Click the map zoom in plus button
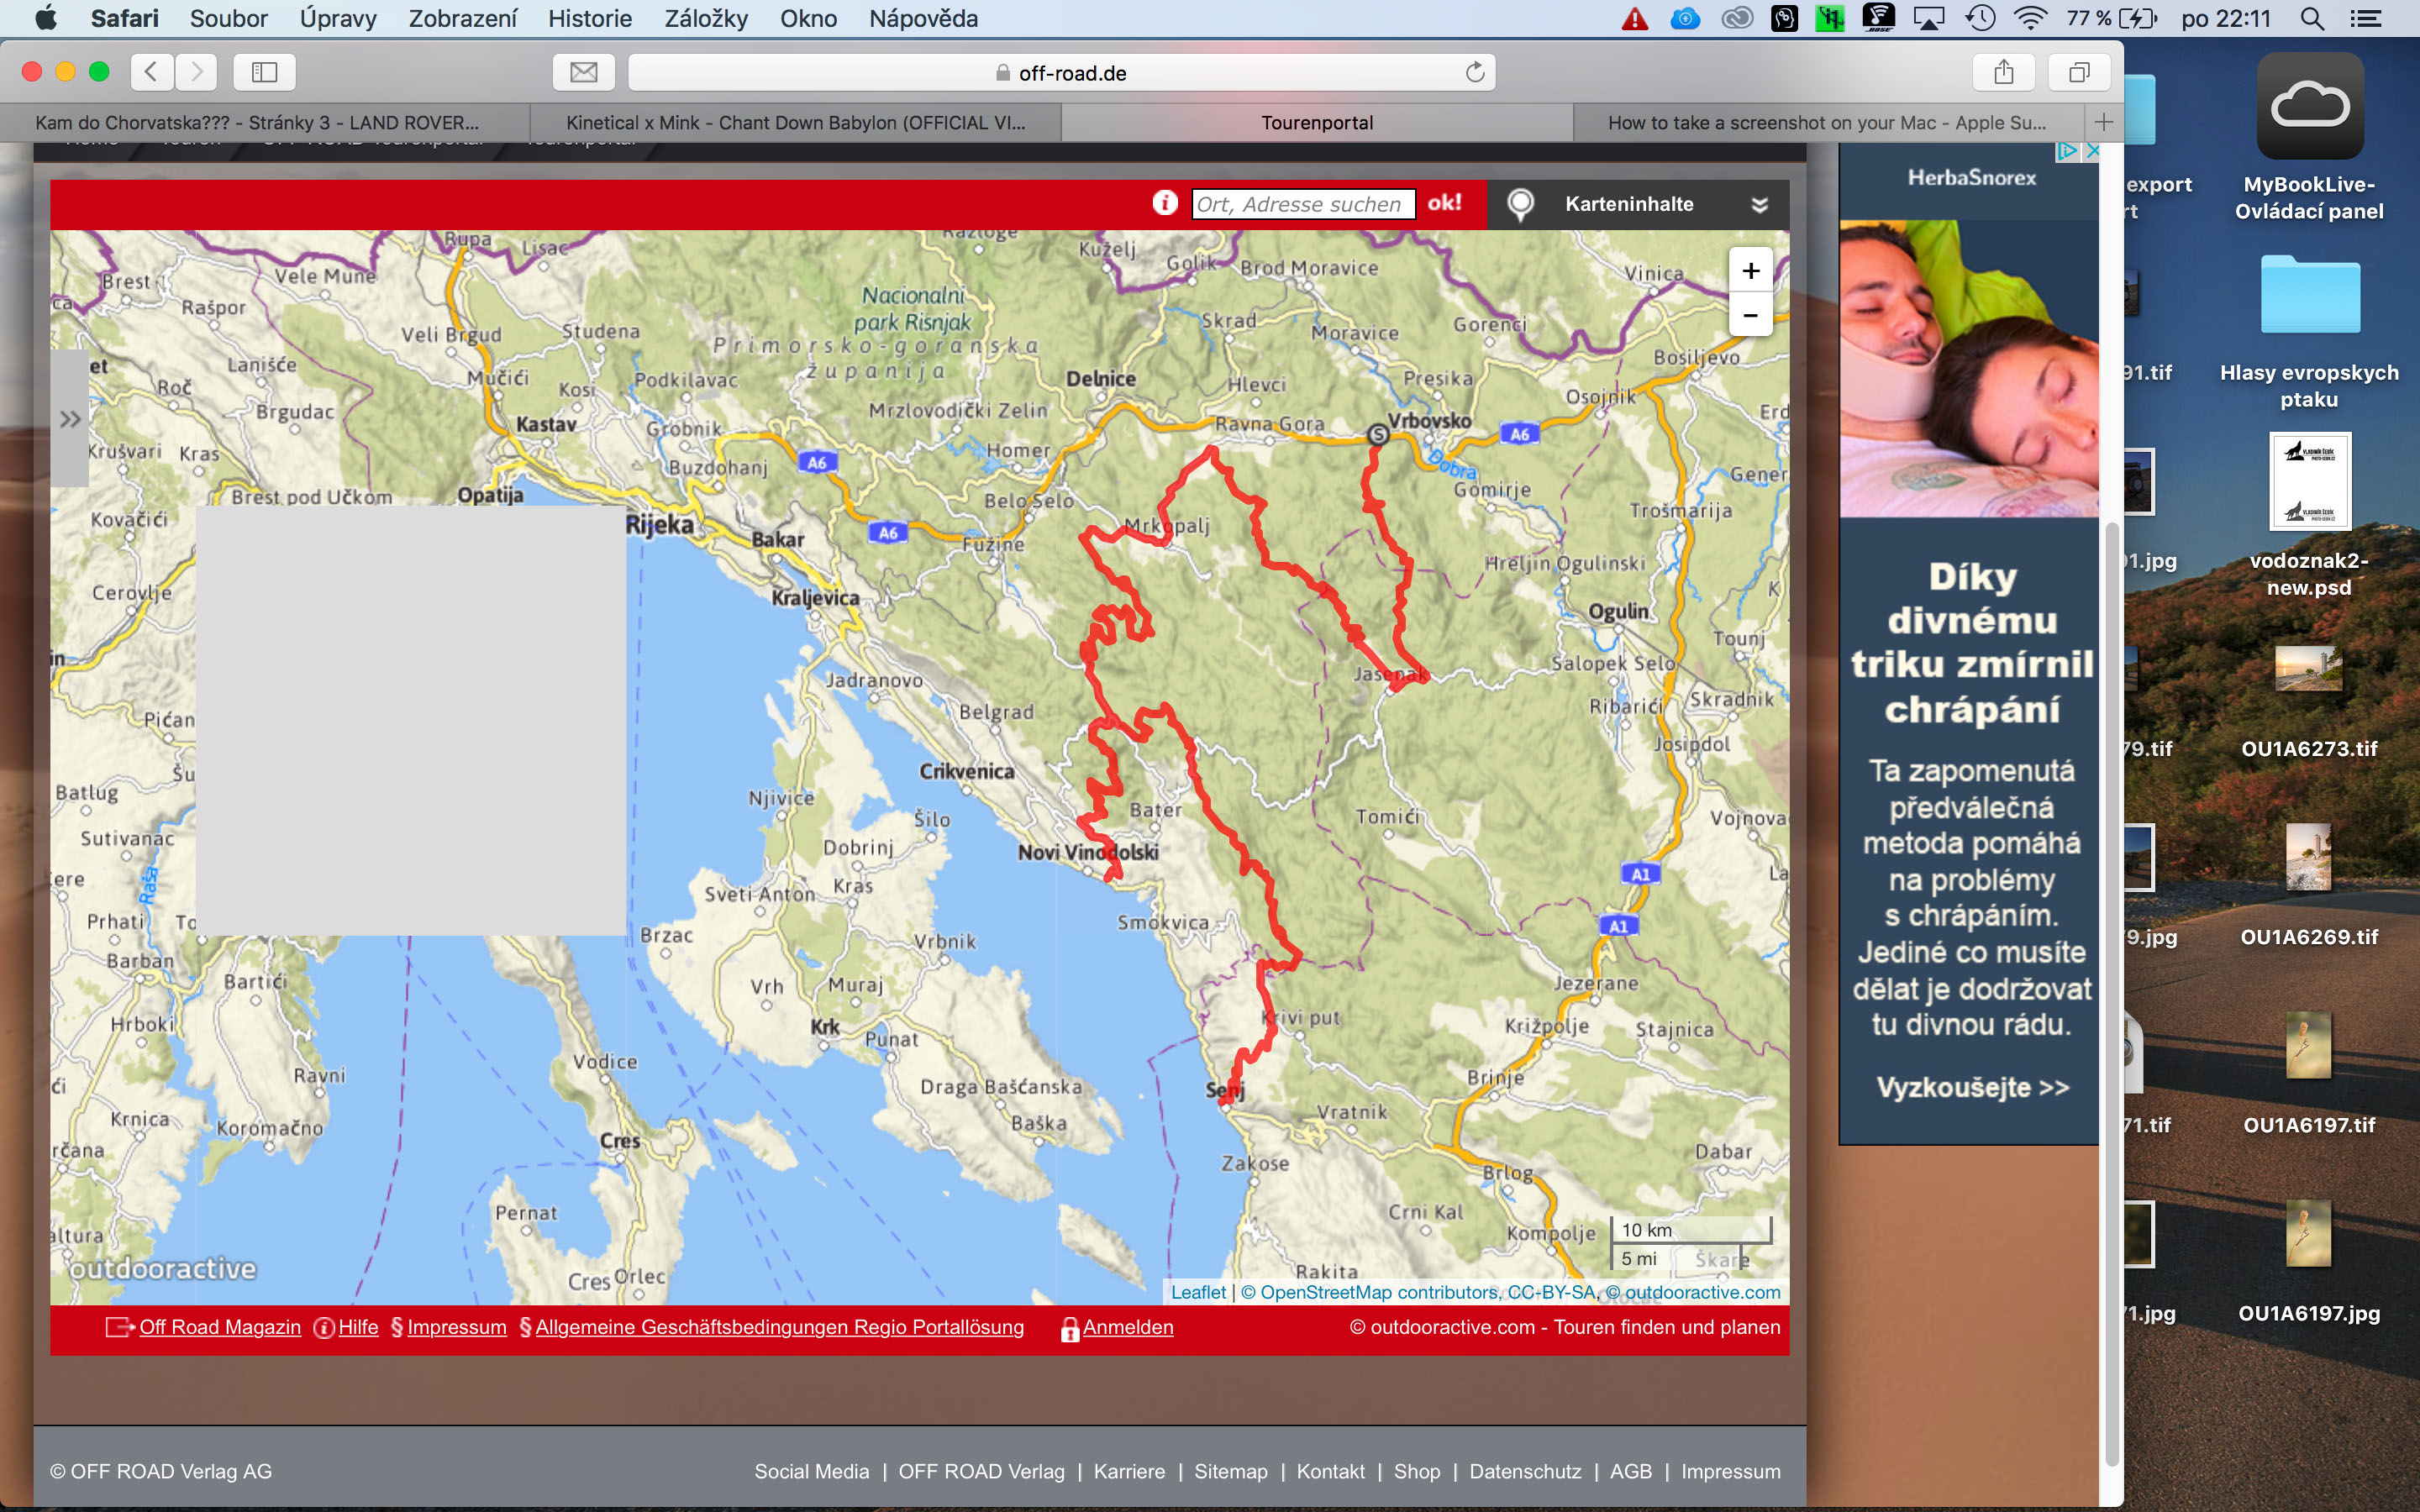This screenshot has width=2420, height=1512. coord(1750,271)
